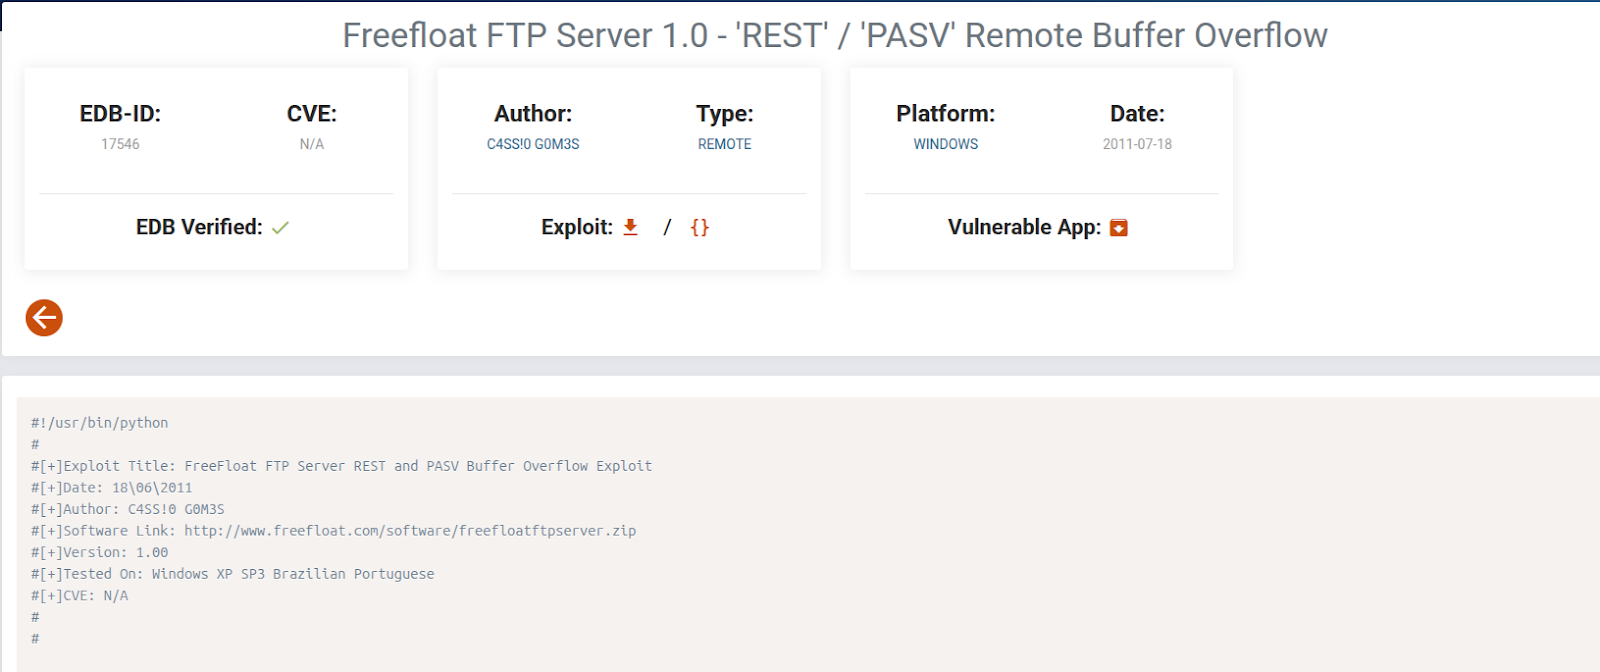The height and width of the screenshot is (672, 1600).
Task: Click the Tested On: Windows XP SP3 line
Action: click(x=232, y=574)
